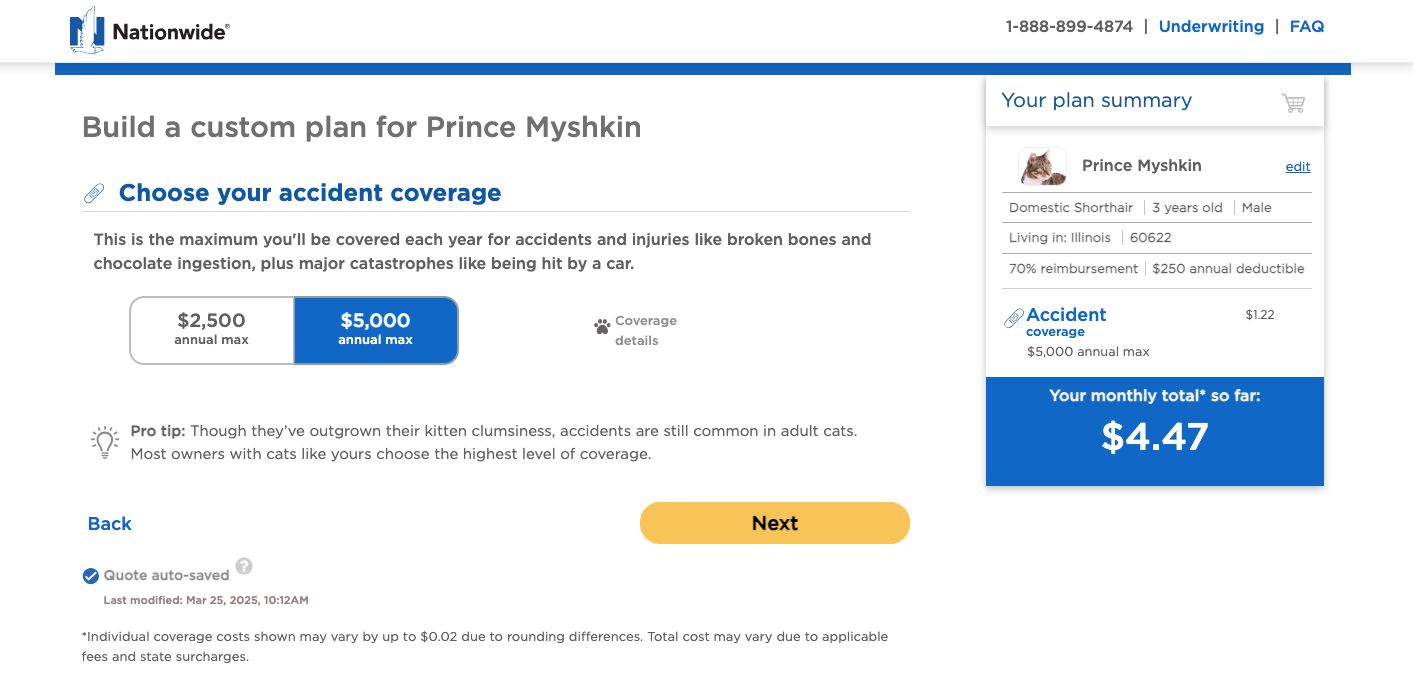Open the shopping cart icon

pyautogui.click(x=1293, y=103)
